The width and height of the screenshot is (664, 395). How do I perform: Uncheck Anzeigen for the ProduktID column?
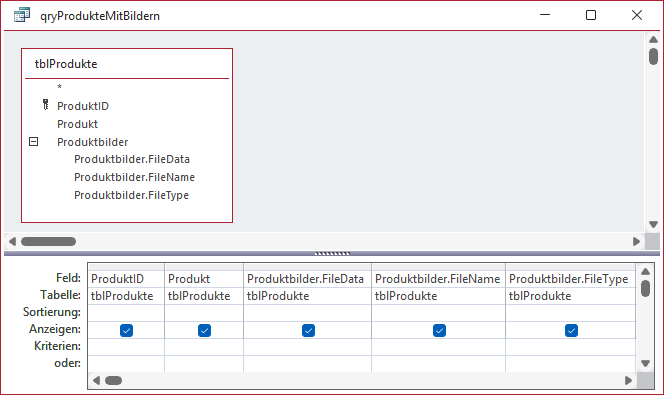point(126,330)
